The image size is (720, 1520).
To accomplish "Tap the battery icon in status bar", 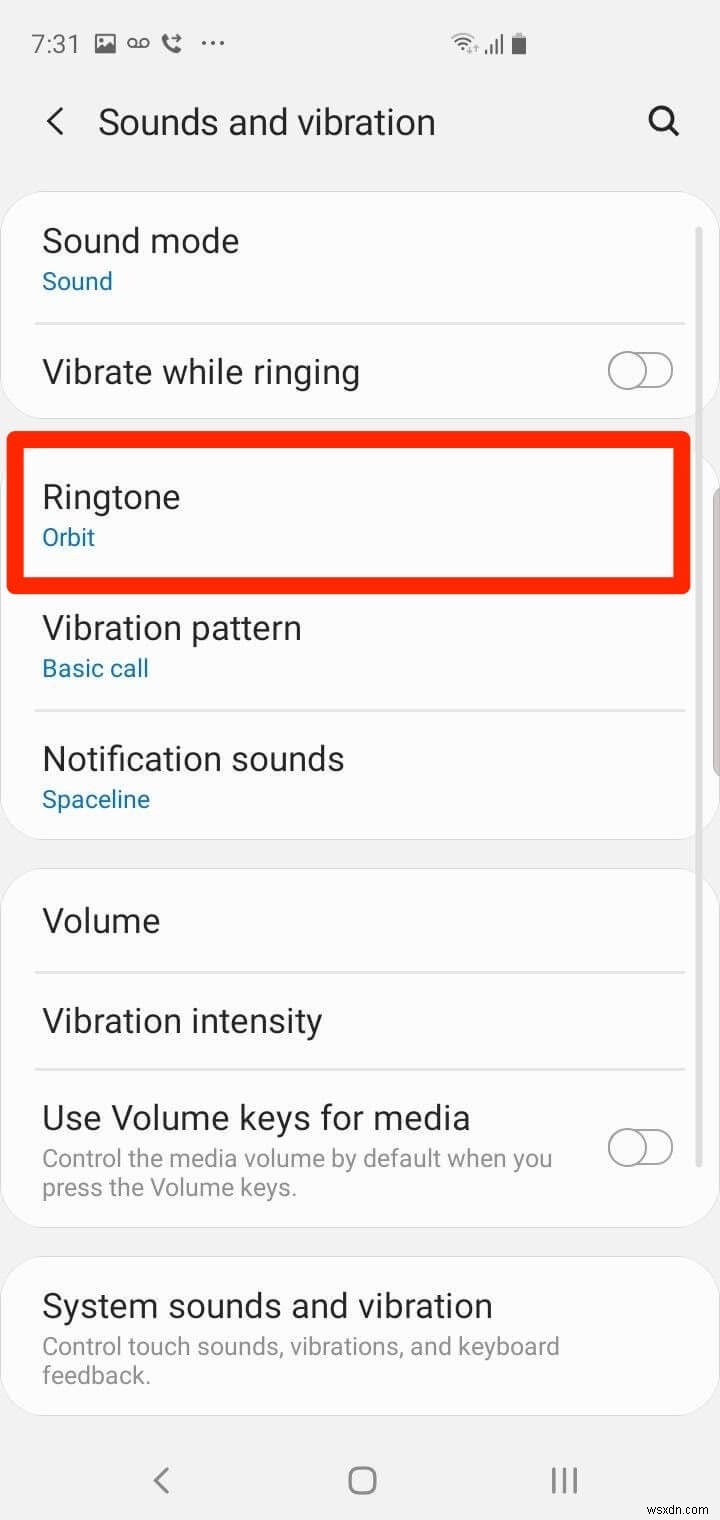I will [519, 43].
